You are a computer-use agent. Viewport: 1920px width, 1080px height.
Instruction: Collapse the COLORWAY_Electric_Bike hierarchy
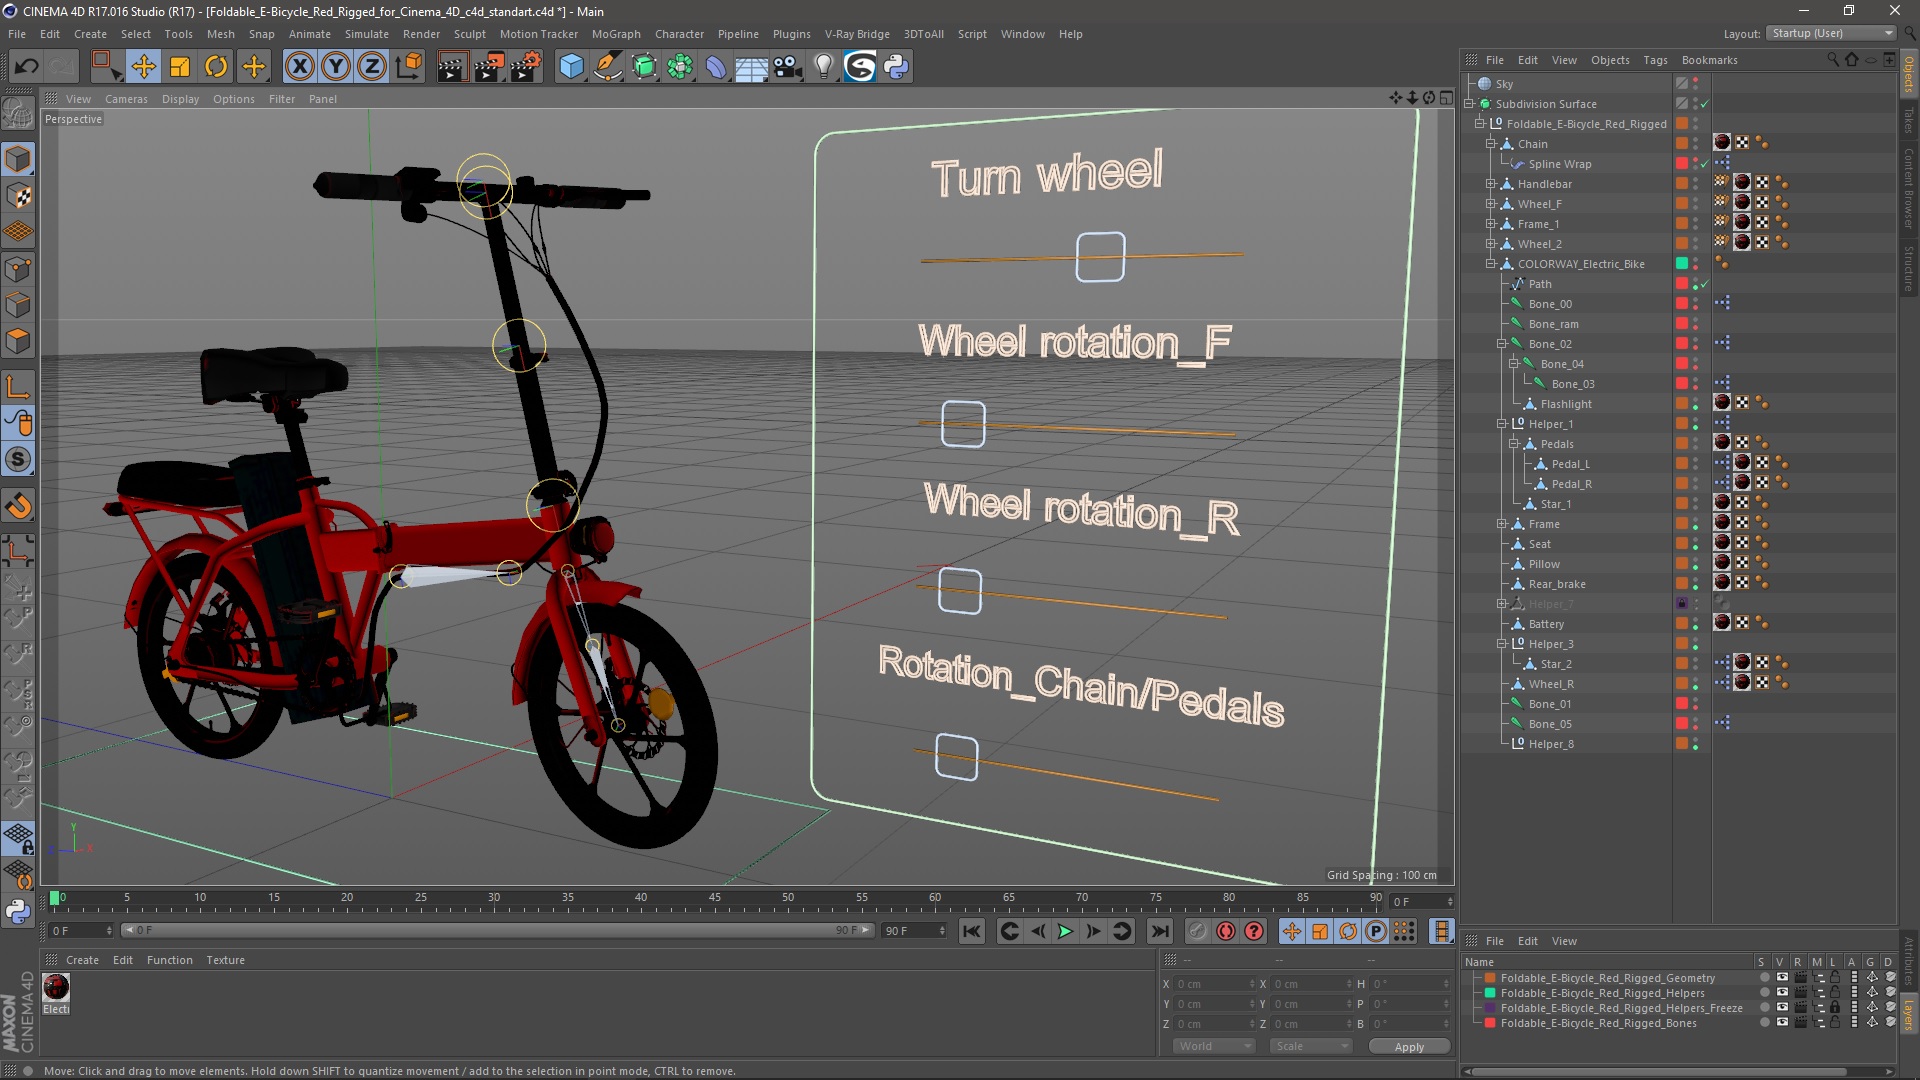pyautogui.click(x=1490, y=264)
